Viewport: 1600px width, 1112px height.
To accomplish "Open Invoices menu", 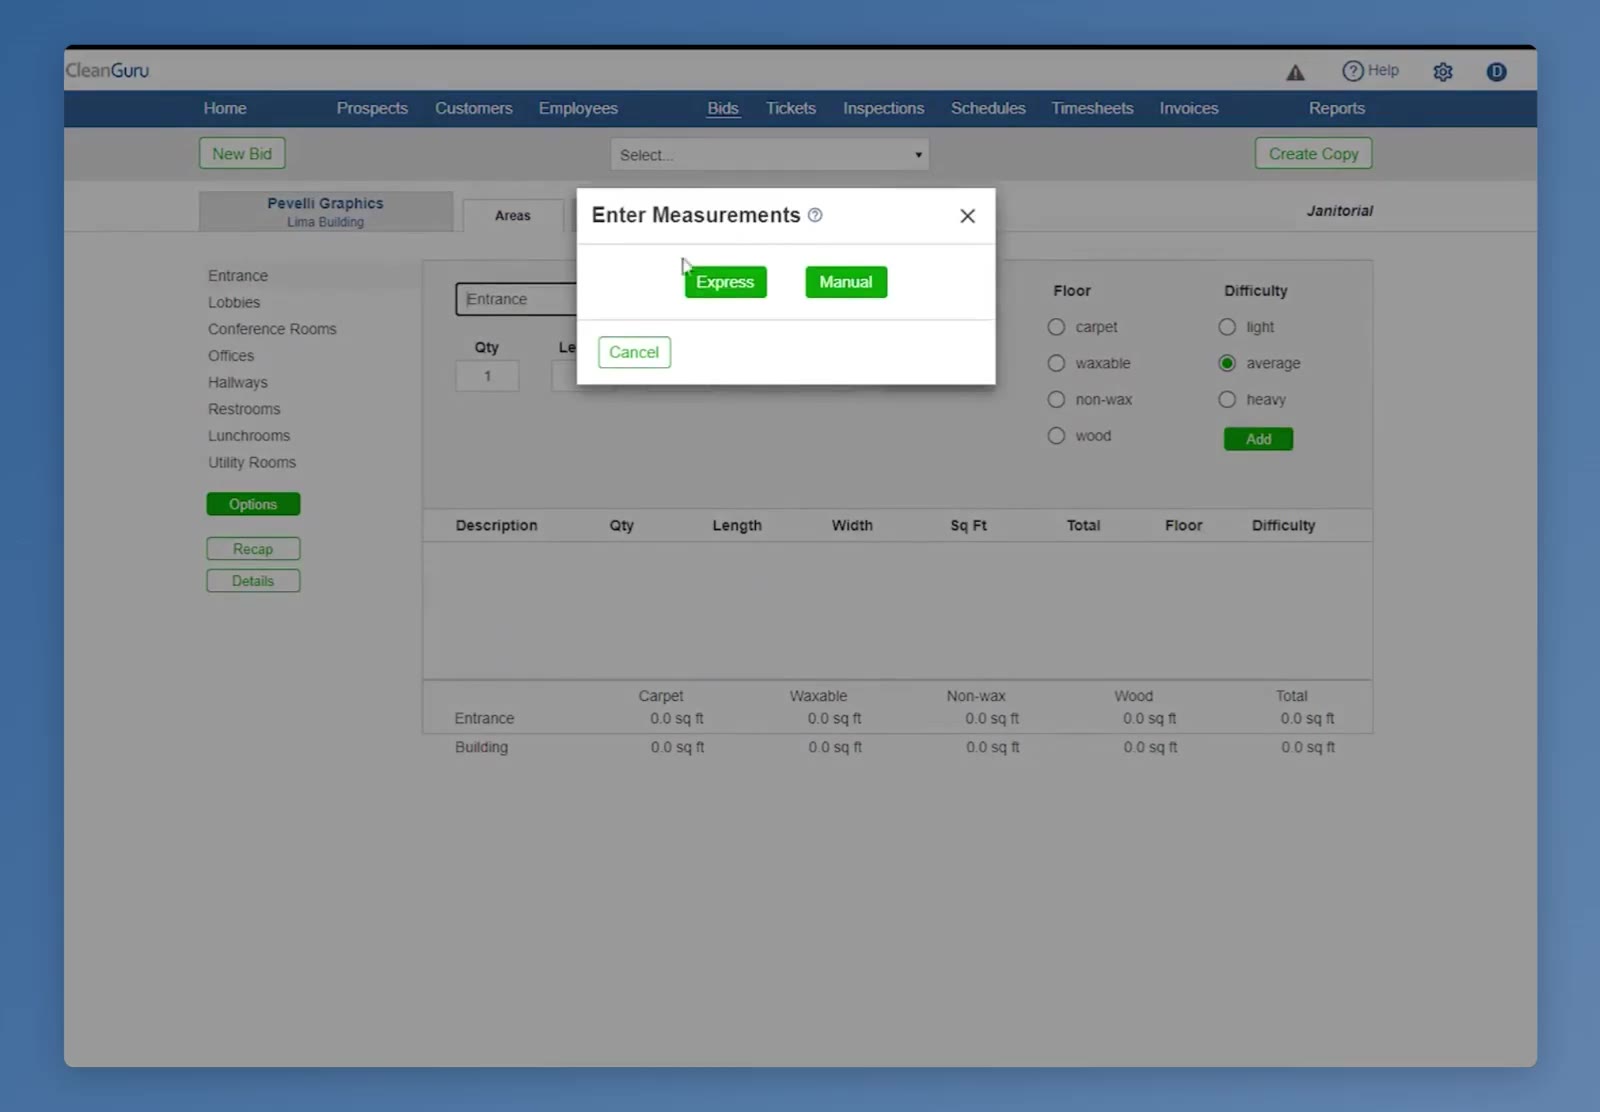I will [1189, 108].
